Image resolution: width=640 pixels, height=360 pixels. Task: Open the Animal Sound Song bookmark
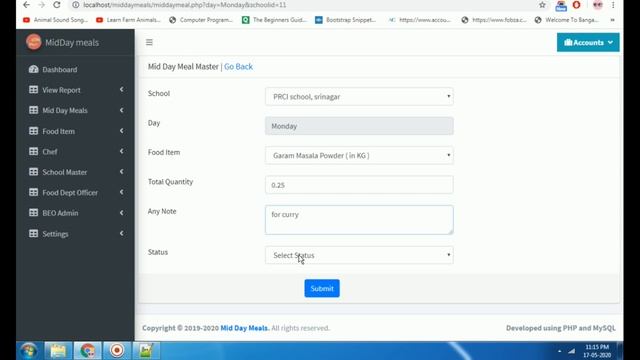tap(56, 20)
